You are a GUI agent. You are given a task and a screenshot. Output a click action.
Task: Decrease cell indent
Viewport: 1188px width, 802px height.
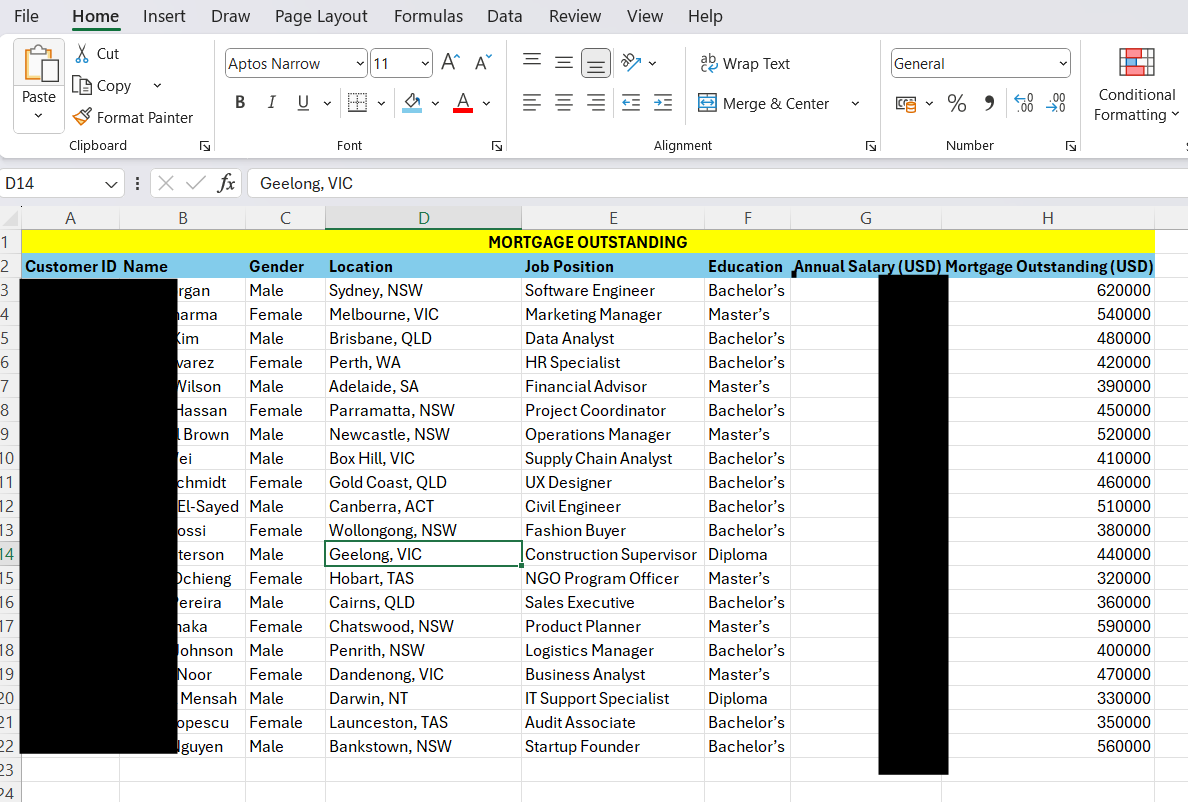[630, 102]
